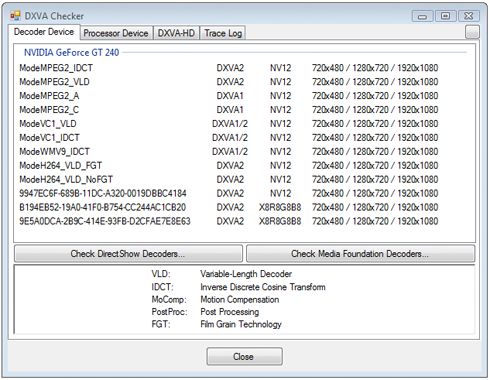
Task: Select the ModeH264_VLD_NoFGT row
Action: point(229,180)
